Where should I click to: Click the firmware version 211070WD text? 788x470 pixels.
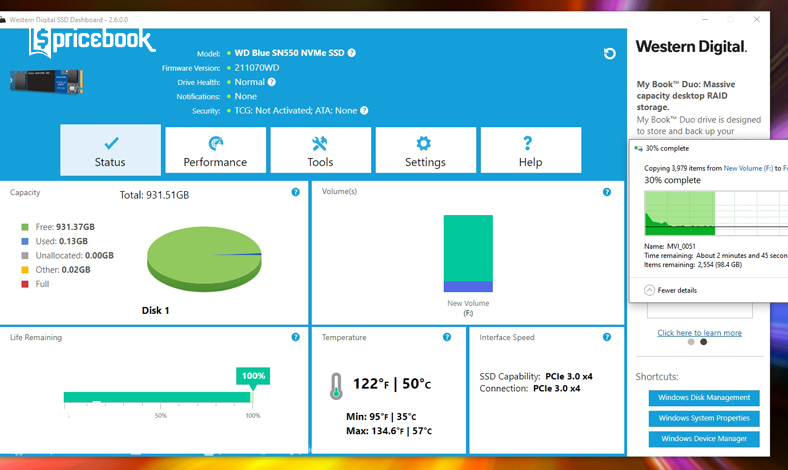pyautogui.click(x=257, y=67)
